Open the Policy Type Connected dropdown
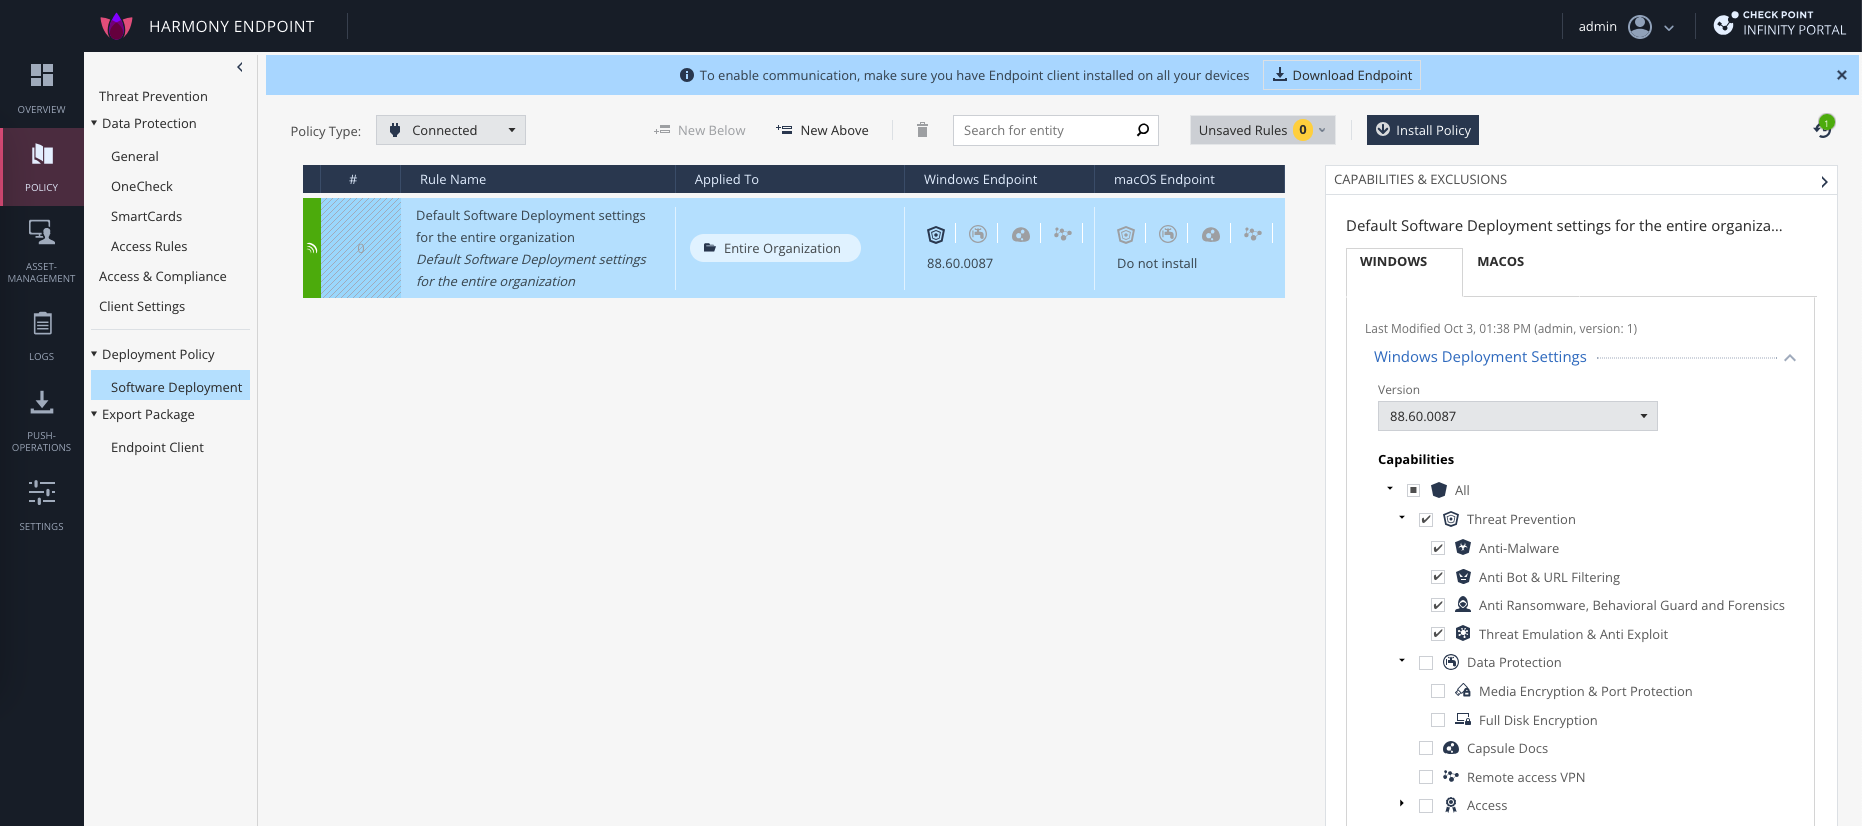This screenshot has width=1862, height=826. point(450,130)
